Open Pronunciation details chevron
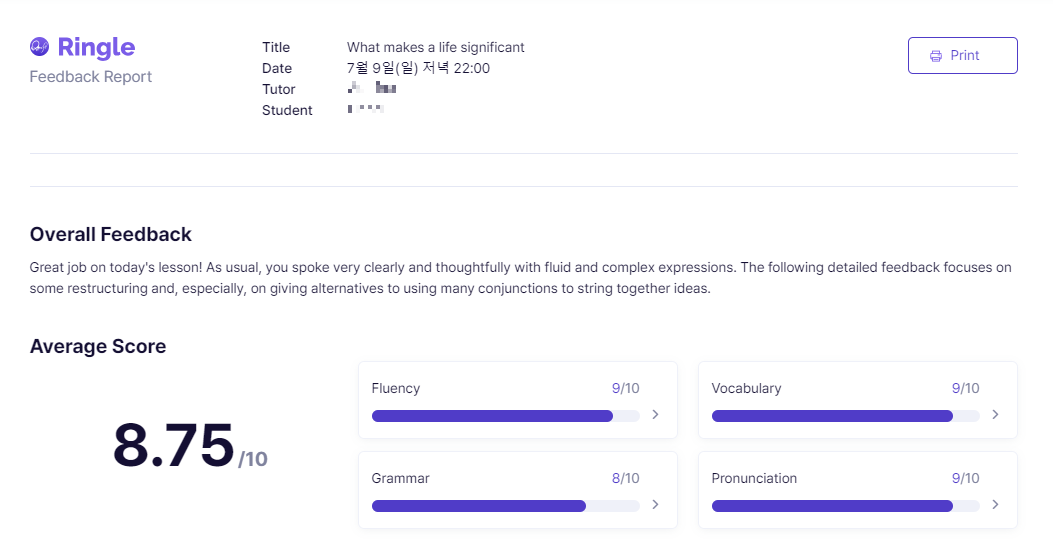This screenshot has height=545, width=1053. [x=995, y=505]
